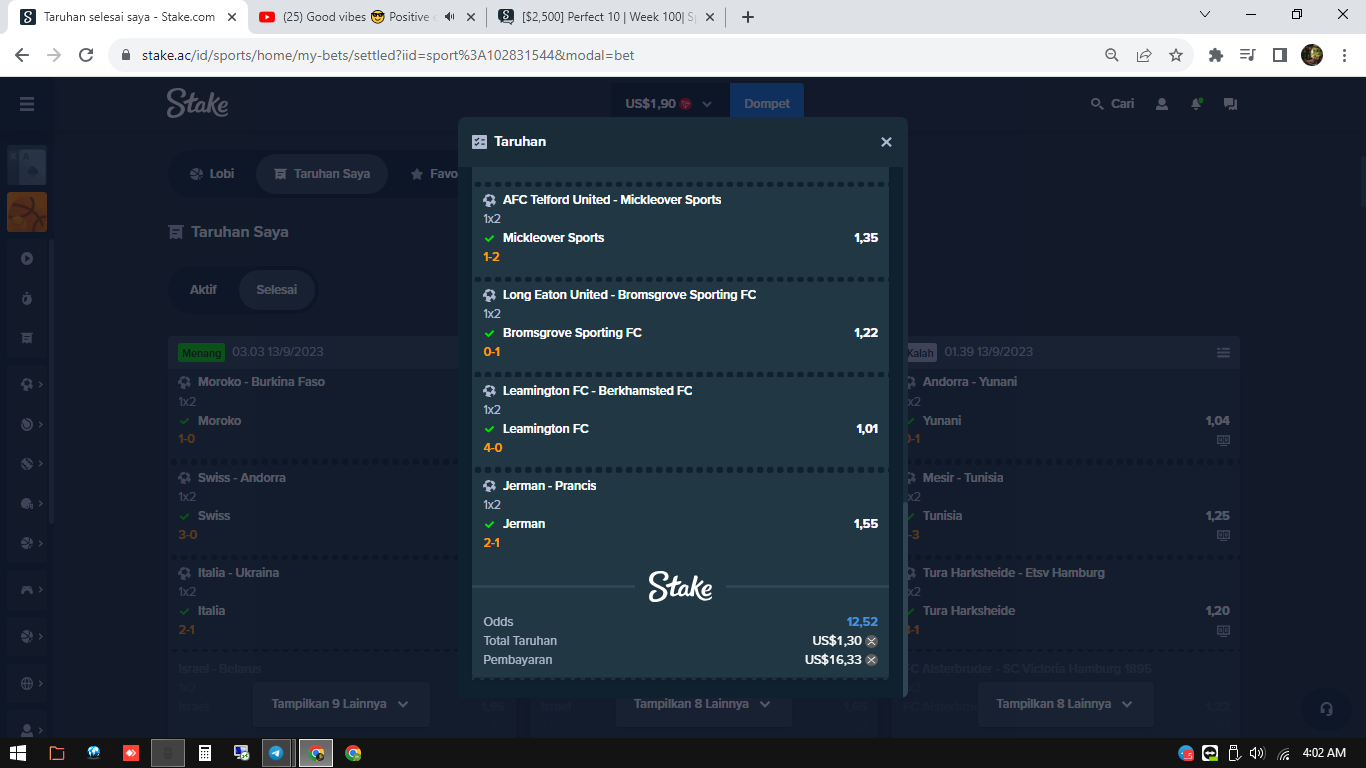This screenshot has height=768, width=1366.
Task: Open the hamburger sidebar menu
Action: [x=27, y=104]
